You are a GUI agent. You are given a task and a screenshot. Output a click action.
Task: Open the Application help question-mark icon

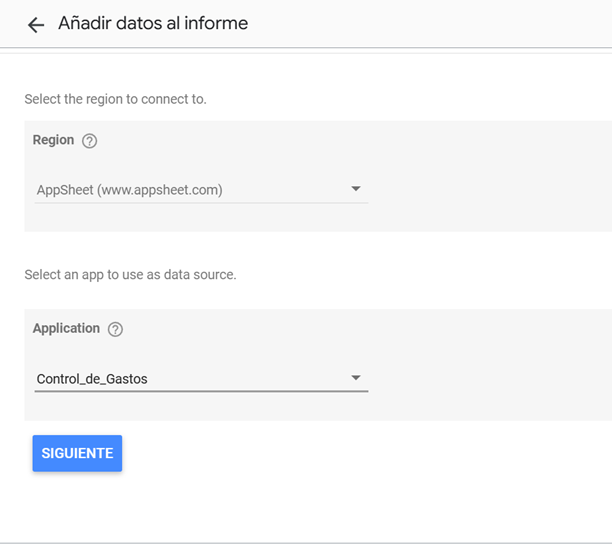115,329
